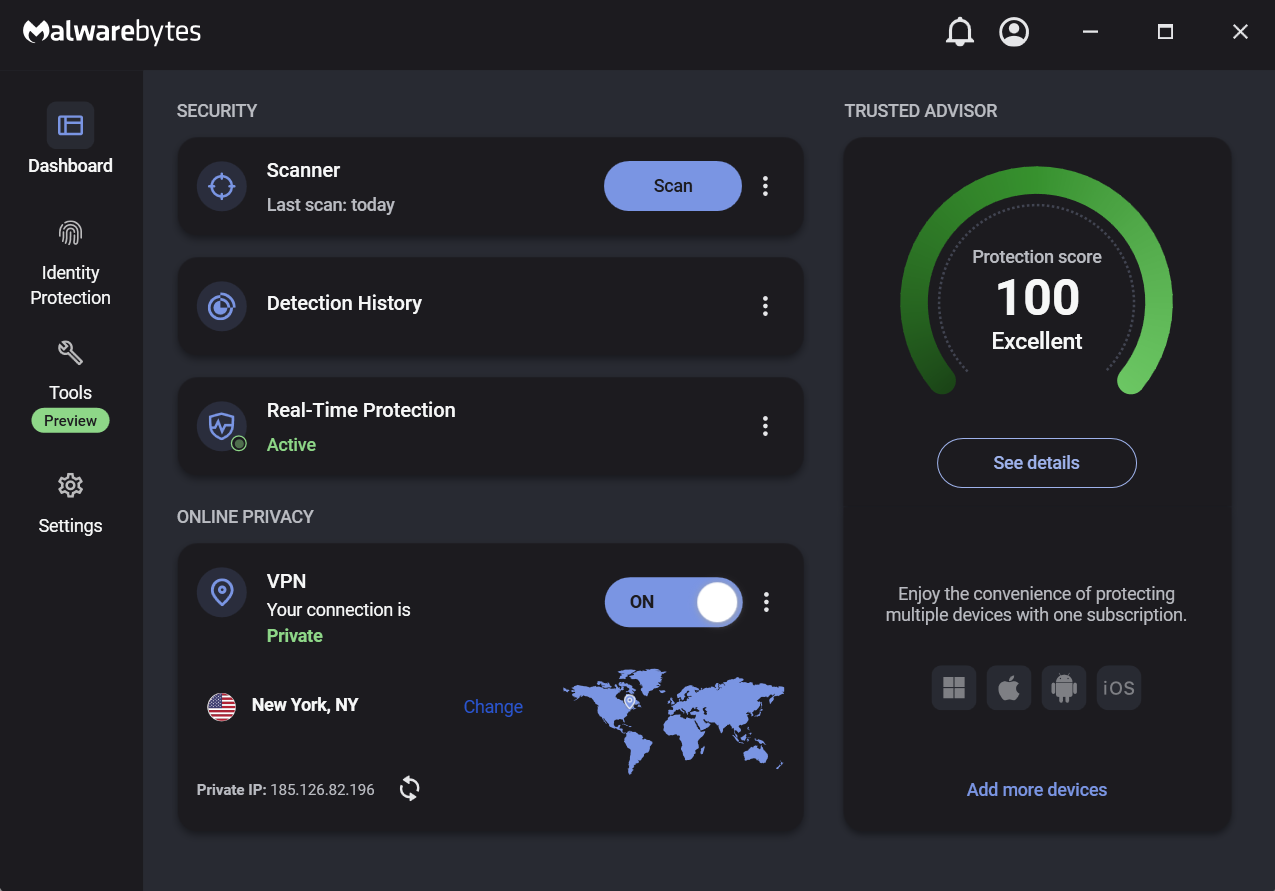Click the Real-Time Protection title

coord(361,410)
